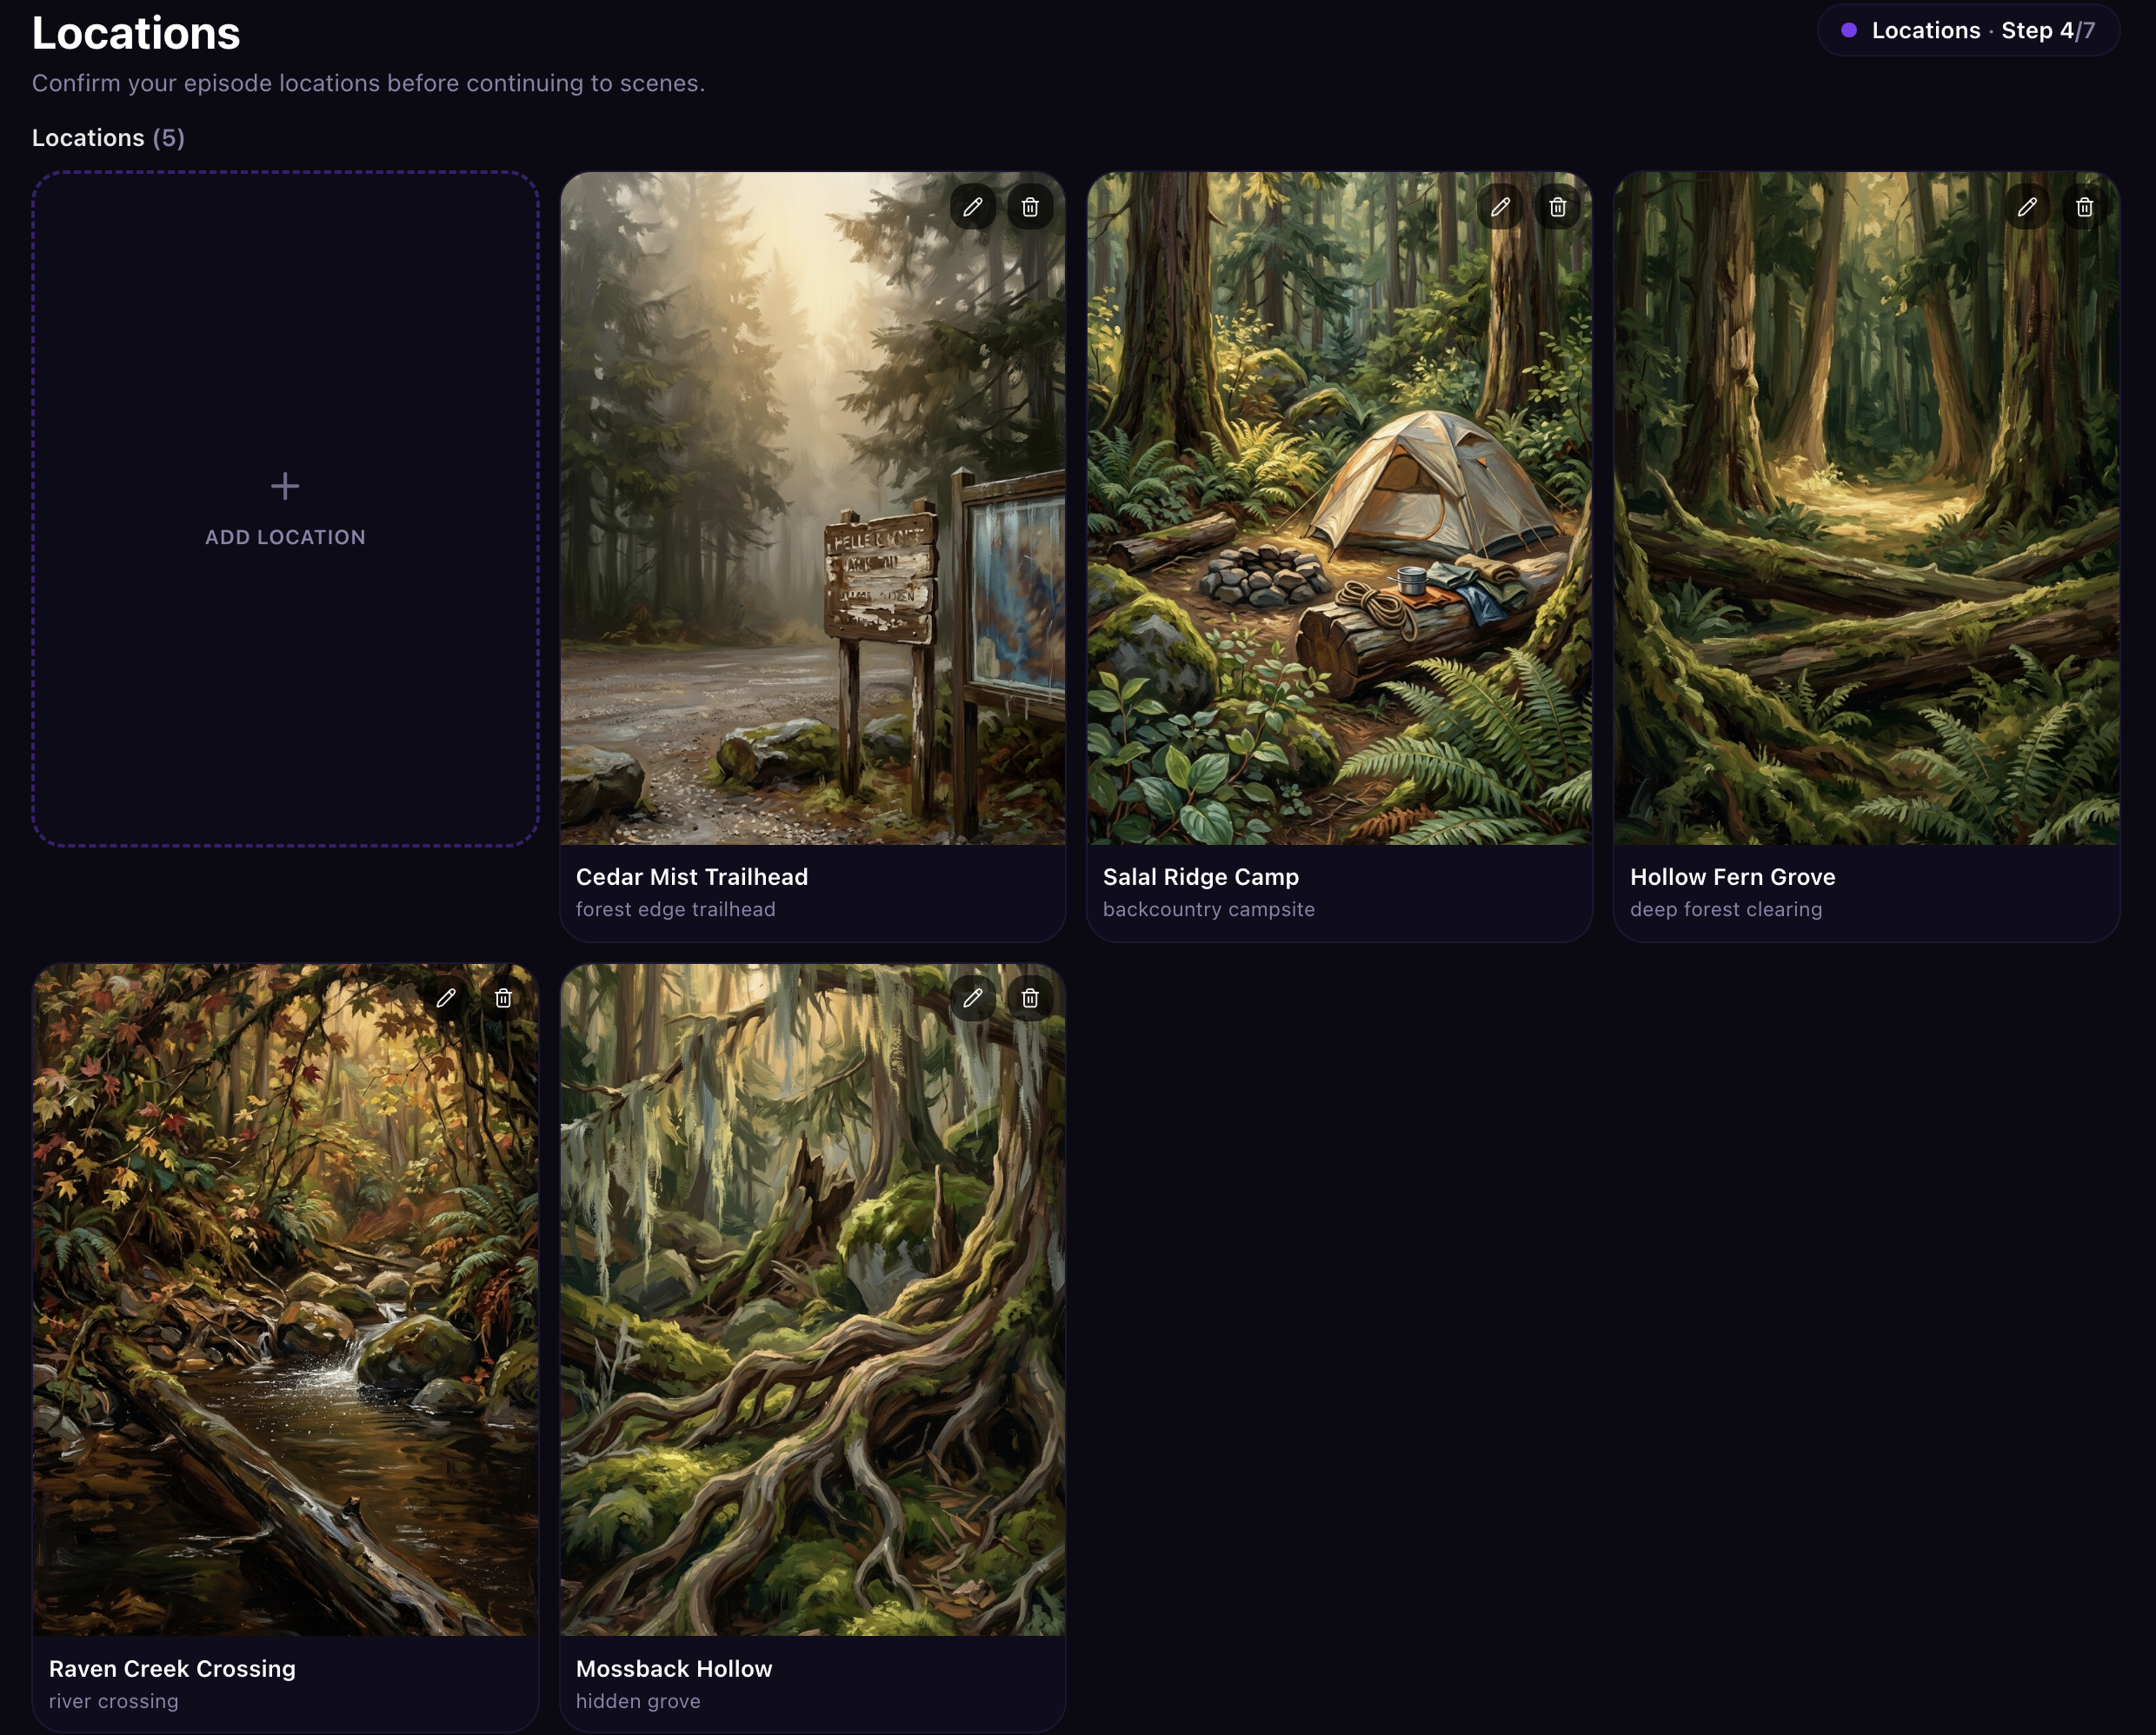Delete the Raven Creek Crossing location
Viewport: 2156px width, 1735px height.
504,998
